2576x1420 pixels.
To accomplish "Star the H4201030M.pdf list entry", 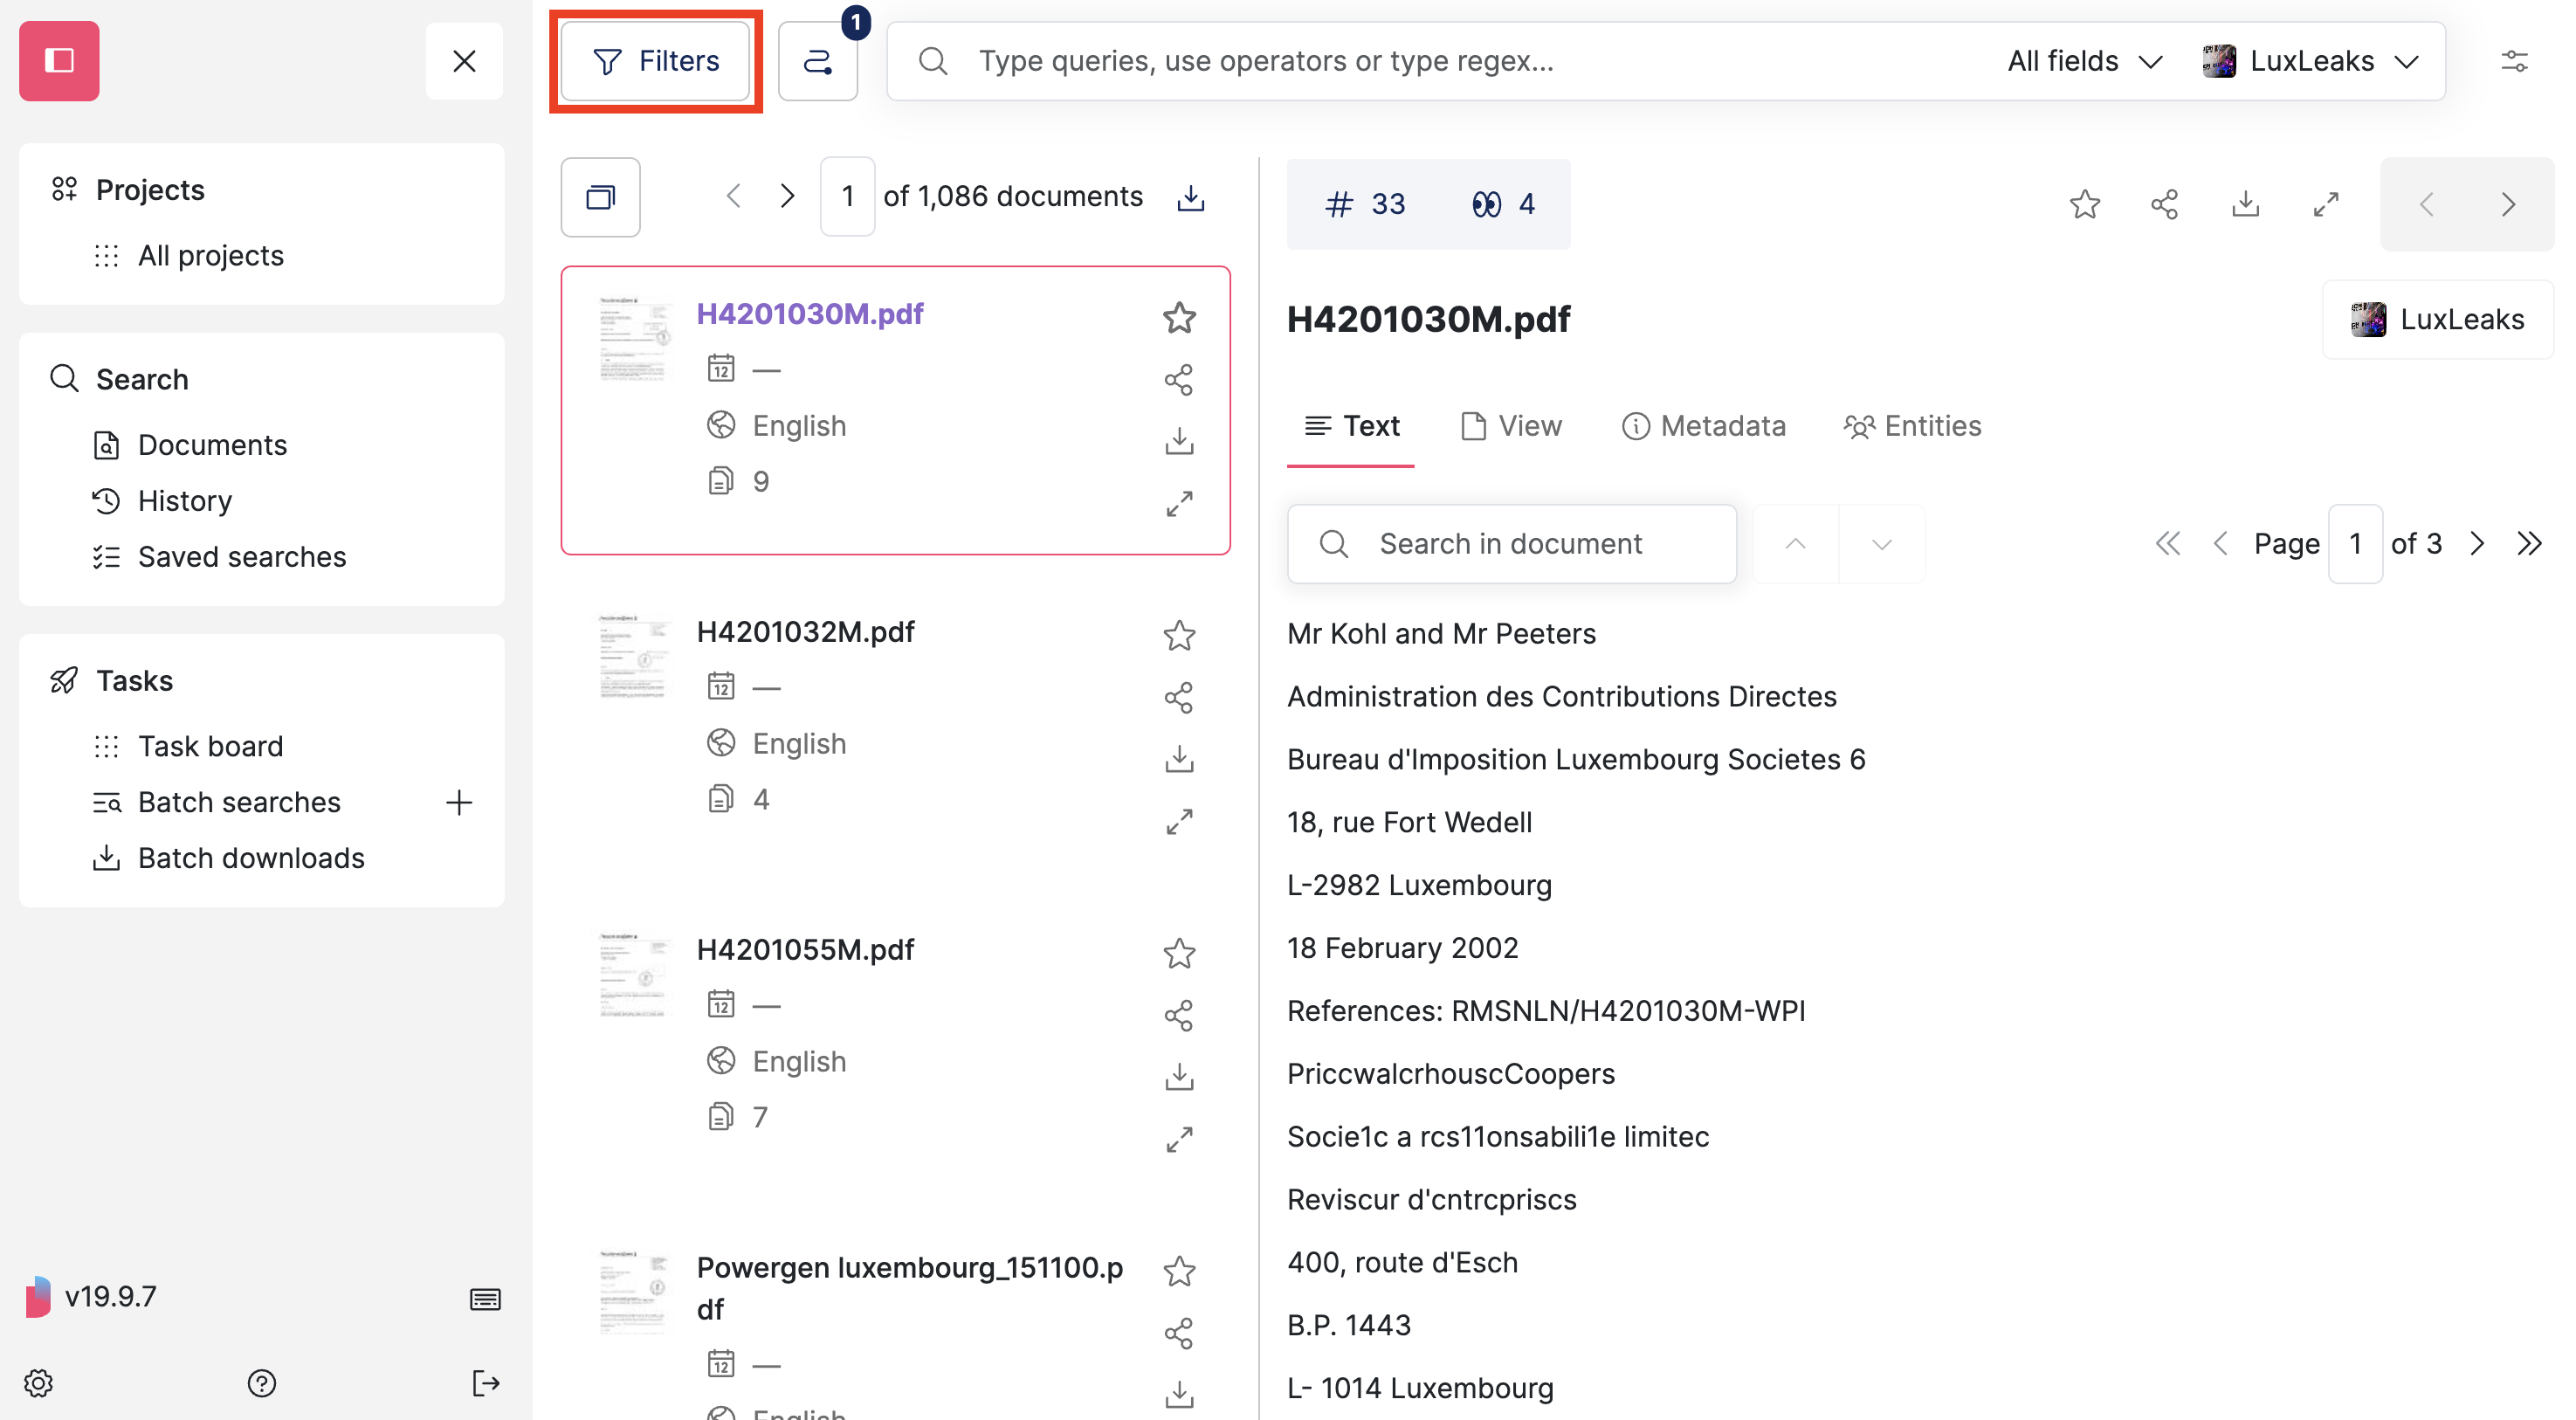I will pyautogui.click(x=1179, y=318).
